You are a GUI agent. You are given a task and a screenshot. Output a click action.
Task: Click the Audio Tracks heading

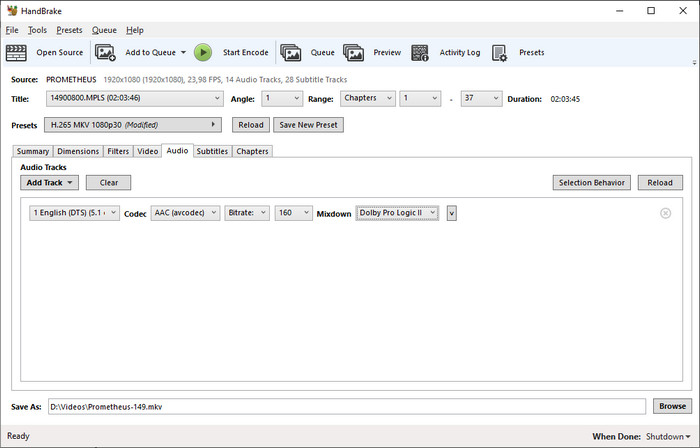tap(43, 167)
